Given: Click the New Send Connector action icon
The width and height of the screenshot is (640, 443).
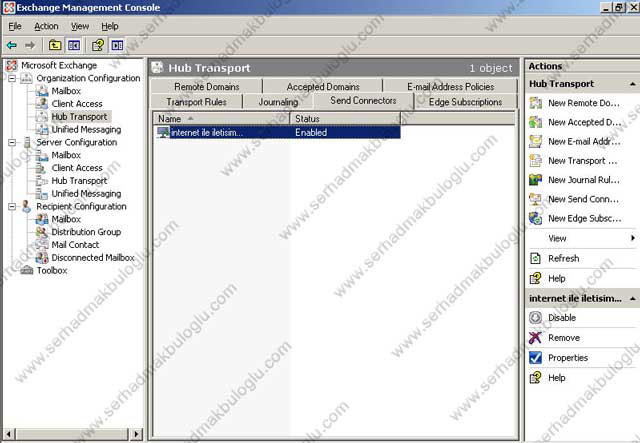Looking at the screenshot, I should click(536, 199).
